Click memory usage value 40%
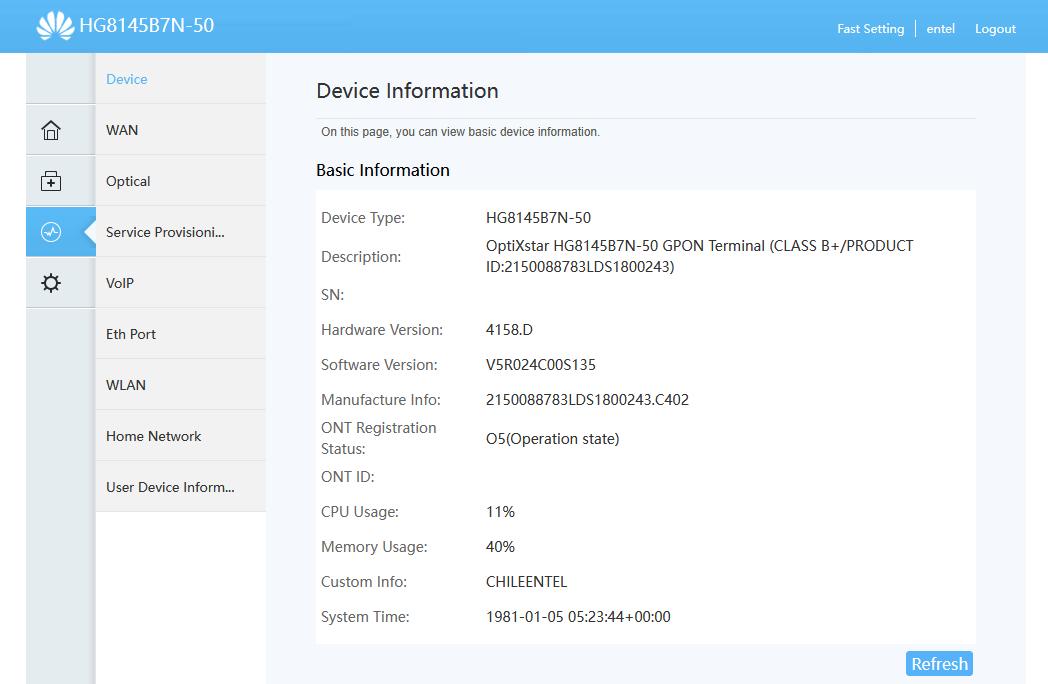Viewport: 1048px width, 684px height. [x=500, y=547]
